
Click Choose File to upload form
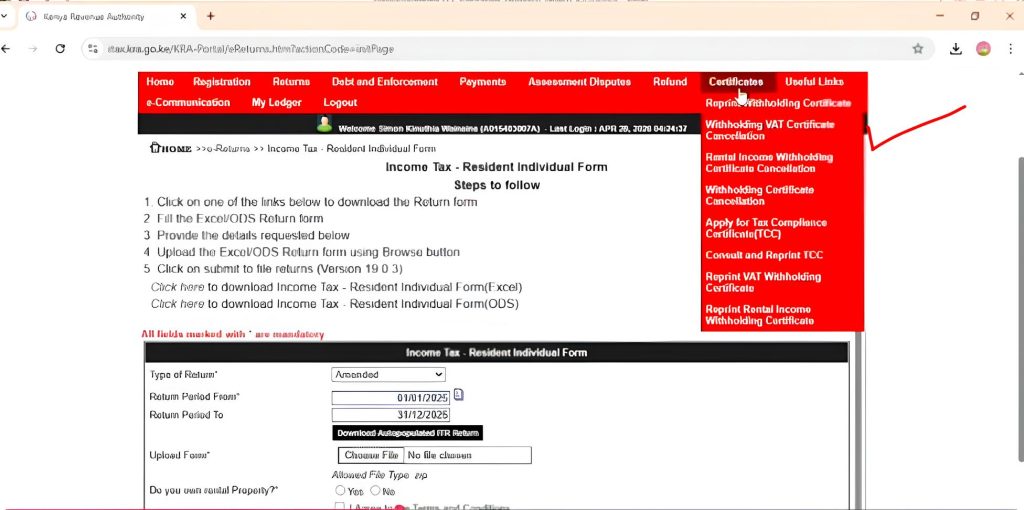click(371, 455)
